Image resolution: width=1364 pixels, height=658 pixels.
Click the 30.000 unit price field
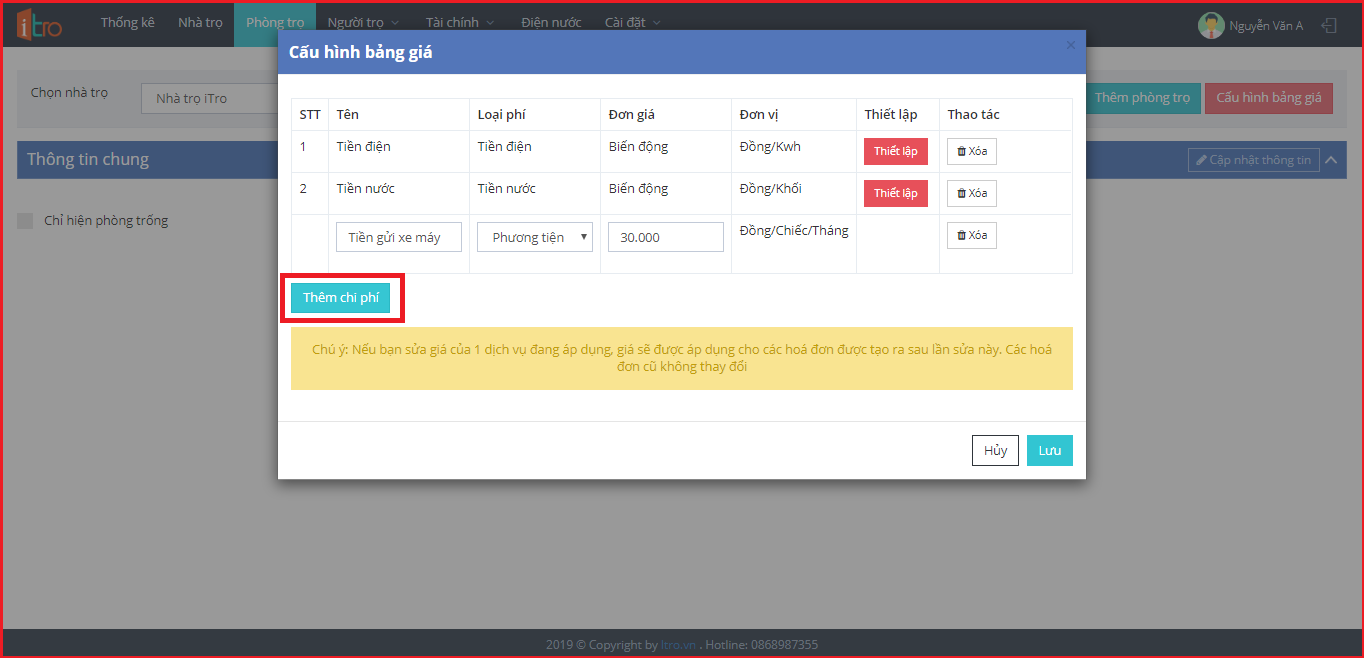point(665,237)
